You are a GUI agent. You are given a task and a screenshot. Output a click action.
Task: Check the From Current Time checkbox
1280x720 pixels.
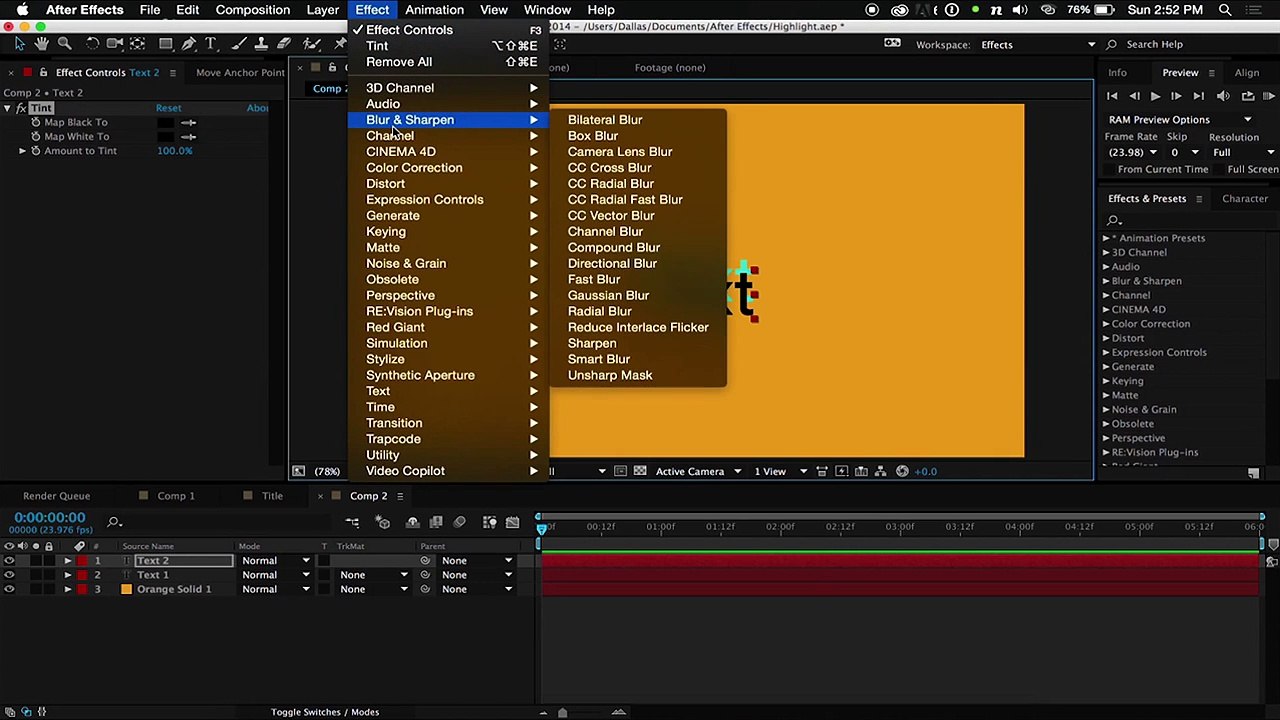[1109, 170]
